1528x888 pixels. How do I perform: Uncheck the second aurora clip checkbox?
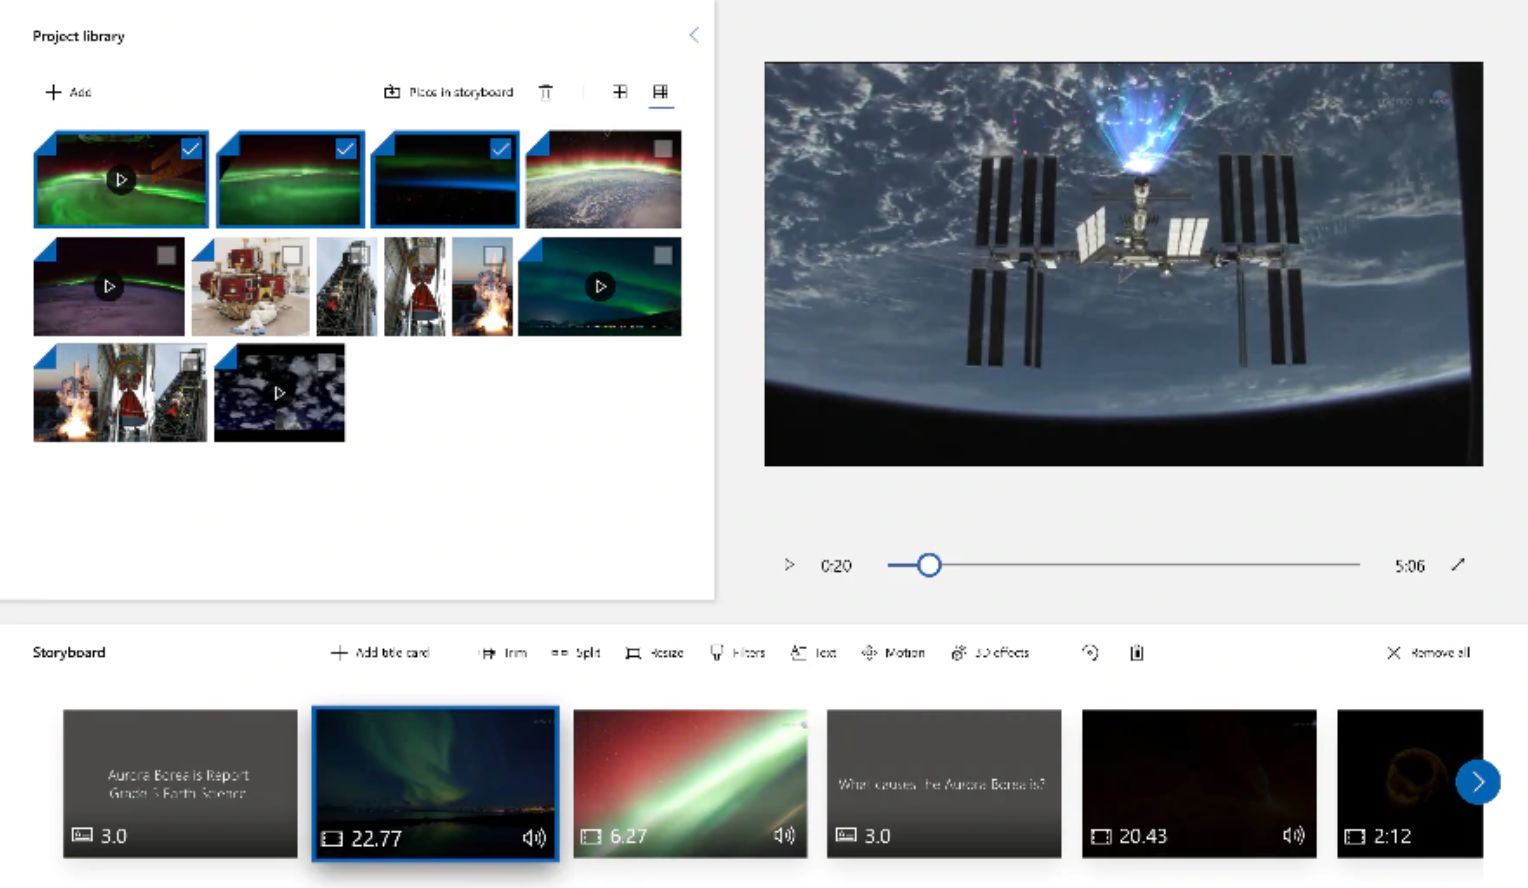coord(346,149)
